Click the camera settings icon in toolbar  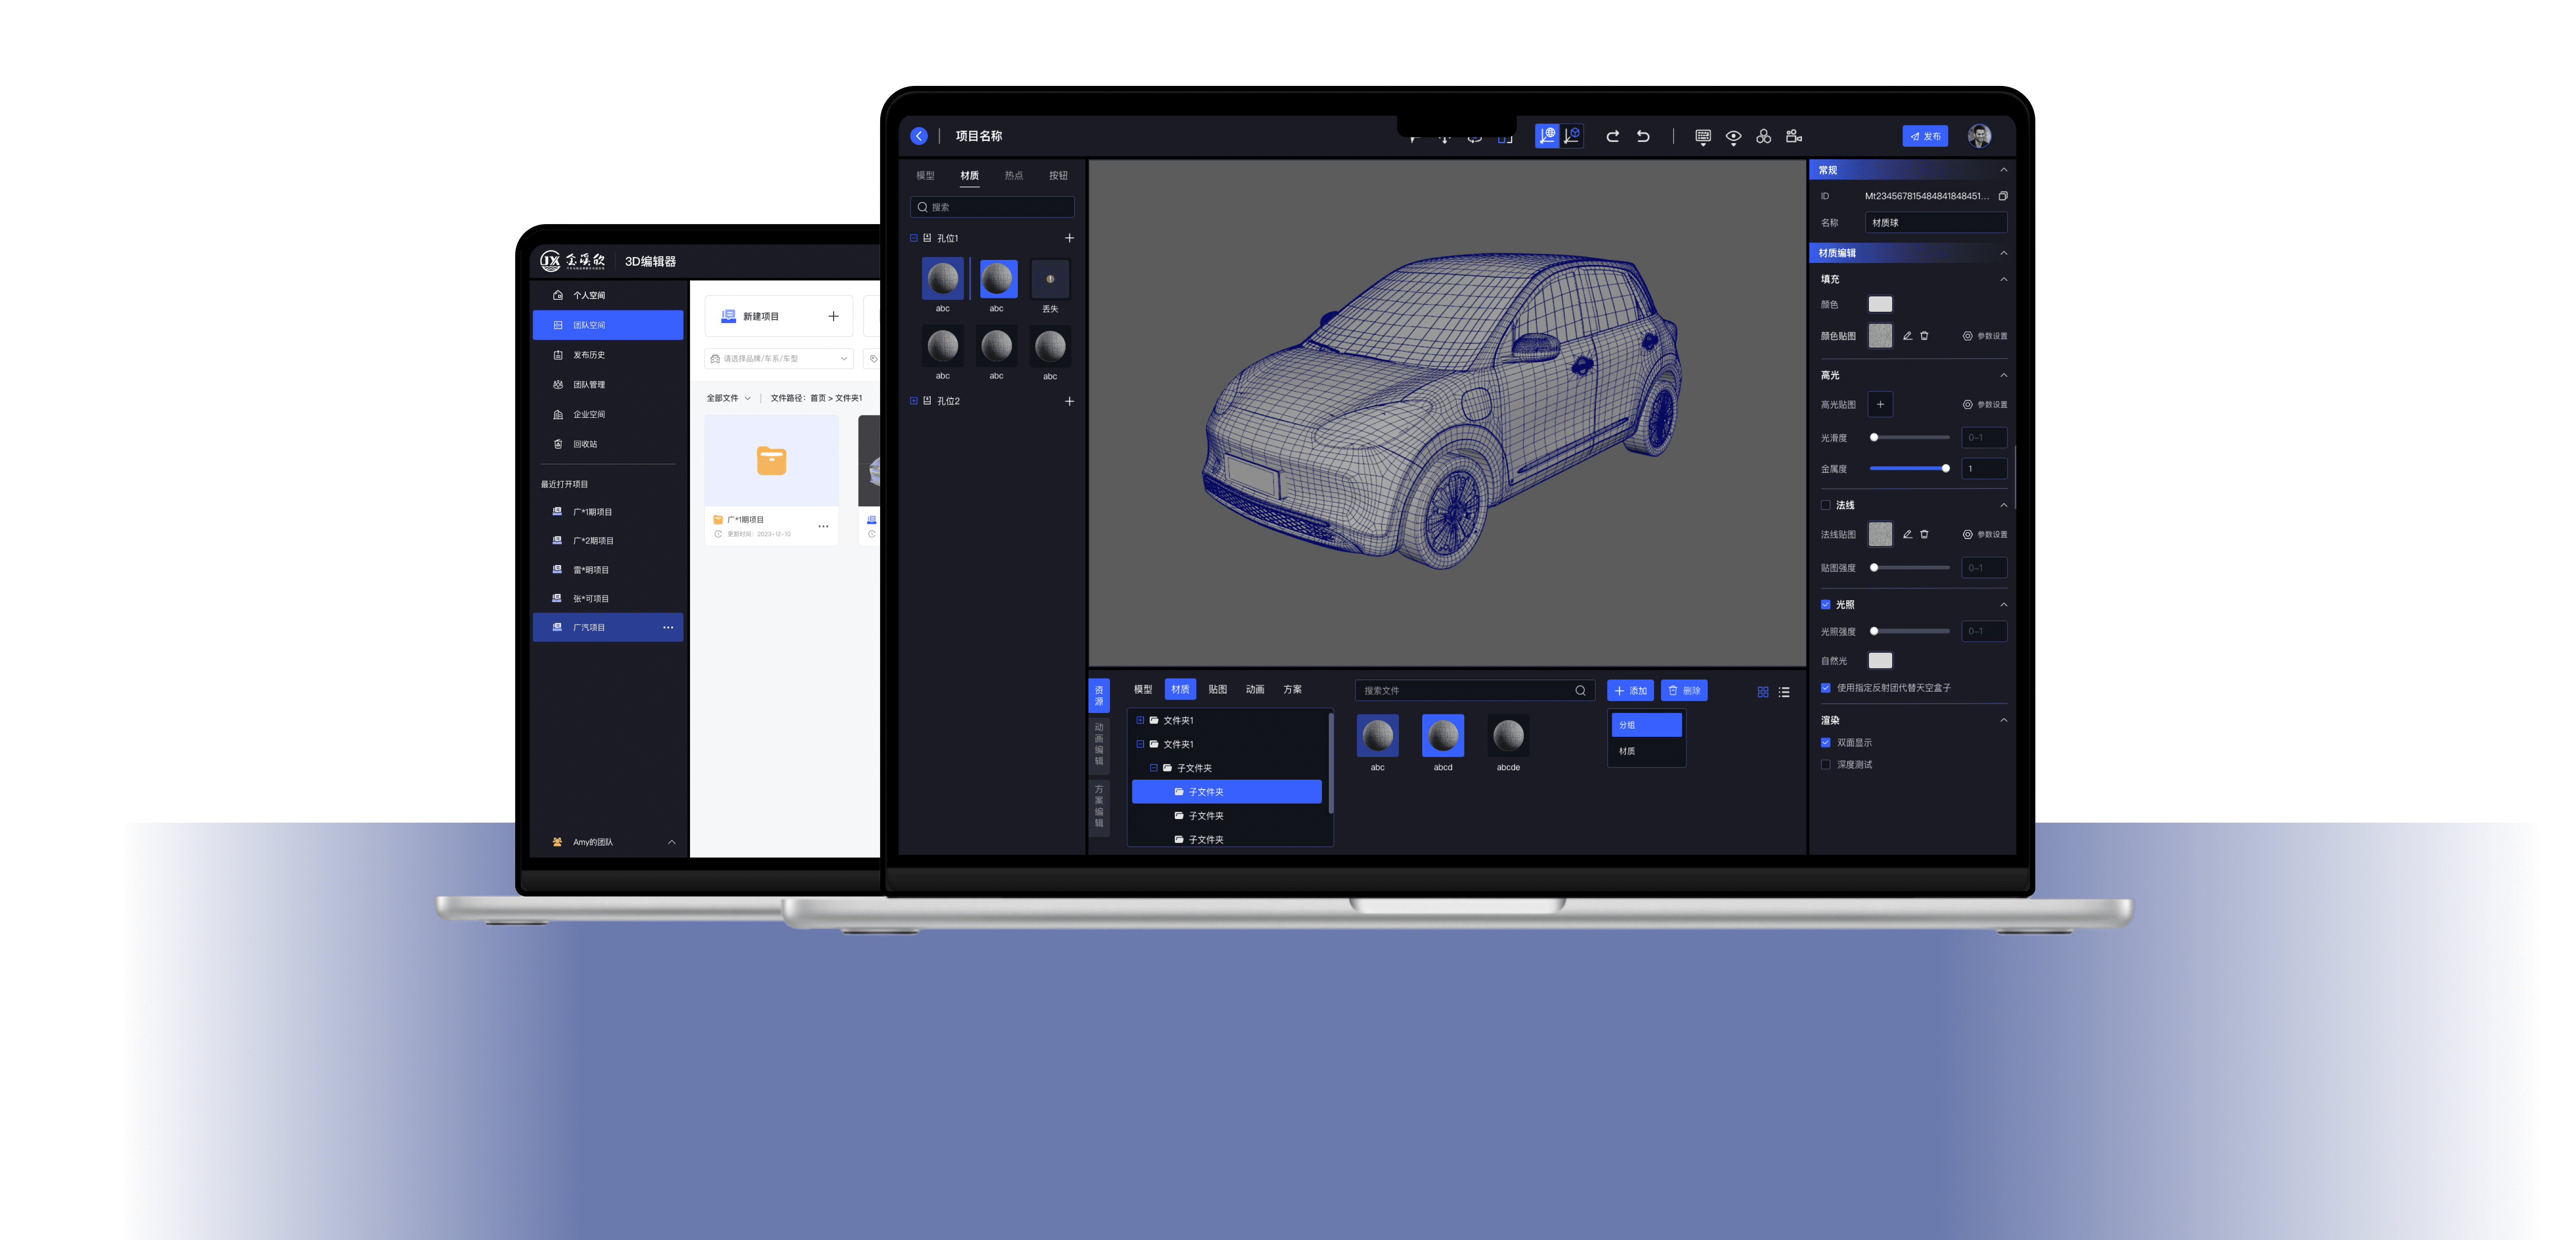coord(1794,136)
